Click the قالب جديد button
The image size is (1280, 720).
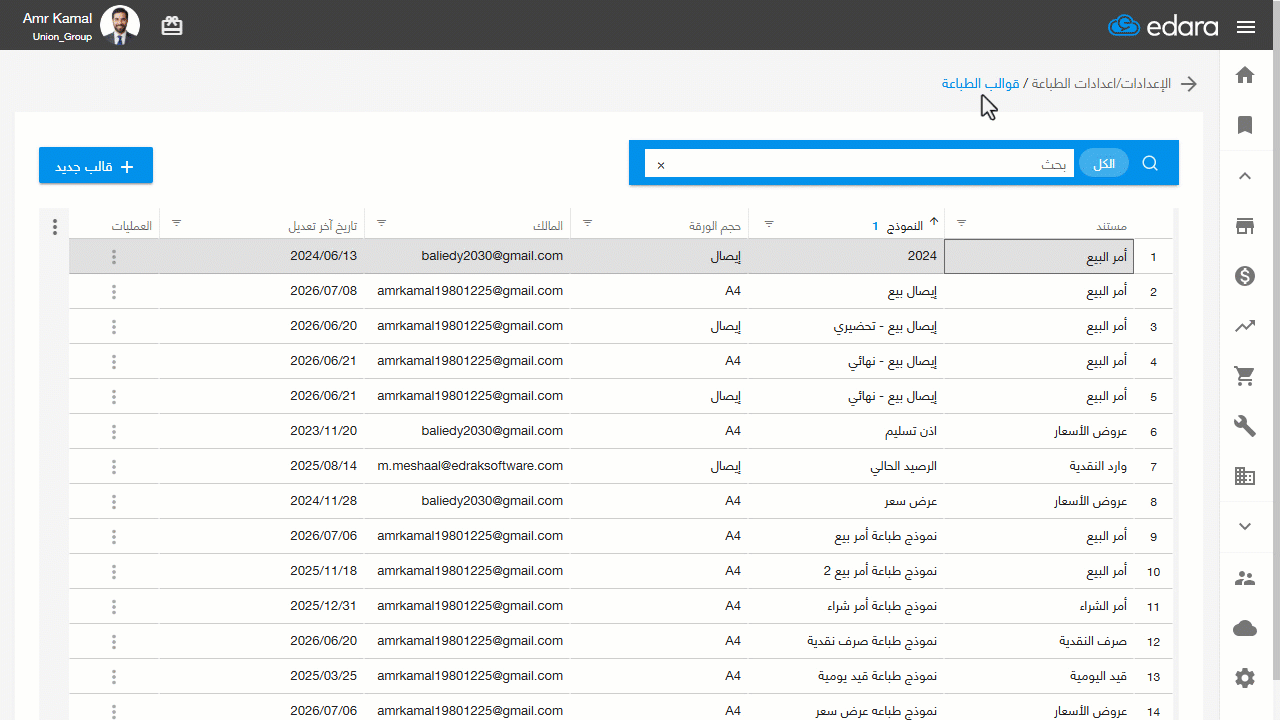96,166
